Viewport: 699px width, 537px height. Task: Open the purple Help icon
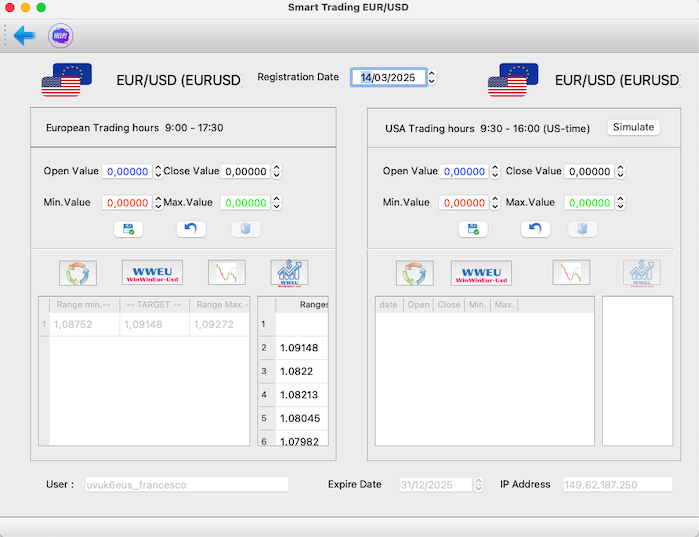tap(61, 36)
